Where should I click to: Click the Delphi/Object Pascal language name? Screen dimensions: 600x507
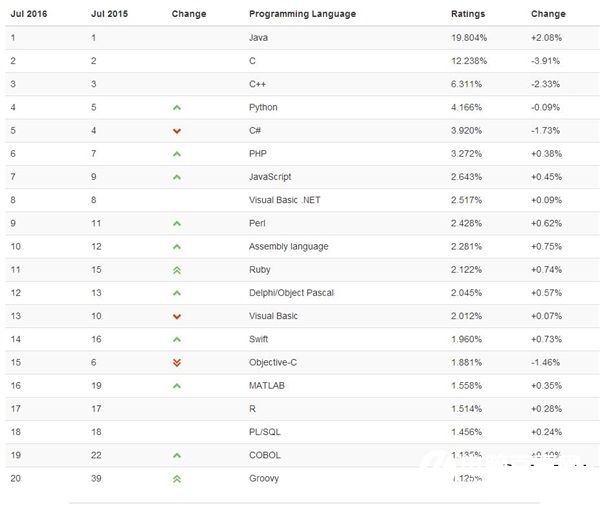(x=291, y=293)
